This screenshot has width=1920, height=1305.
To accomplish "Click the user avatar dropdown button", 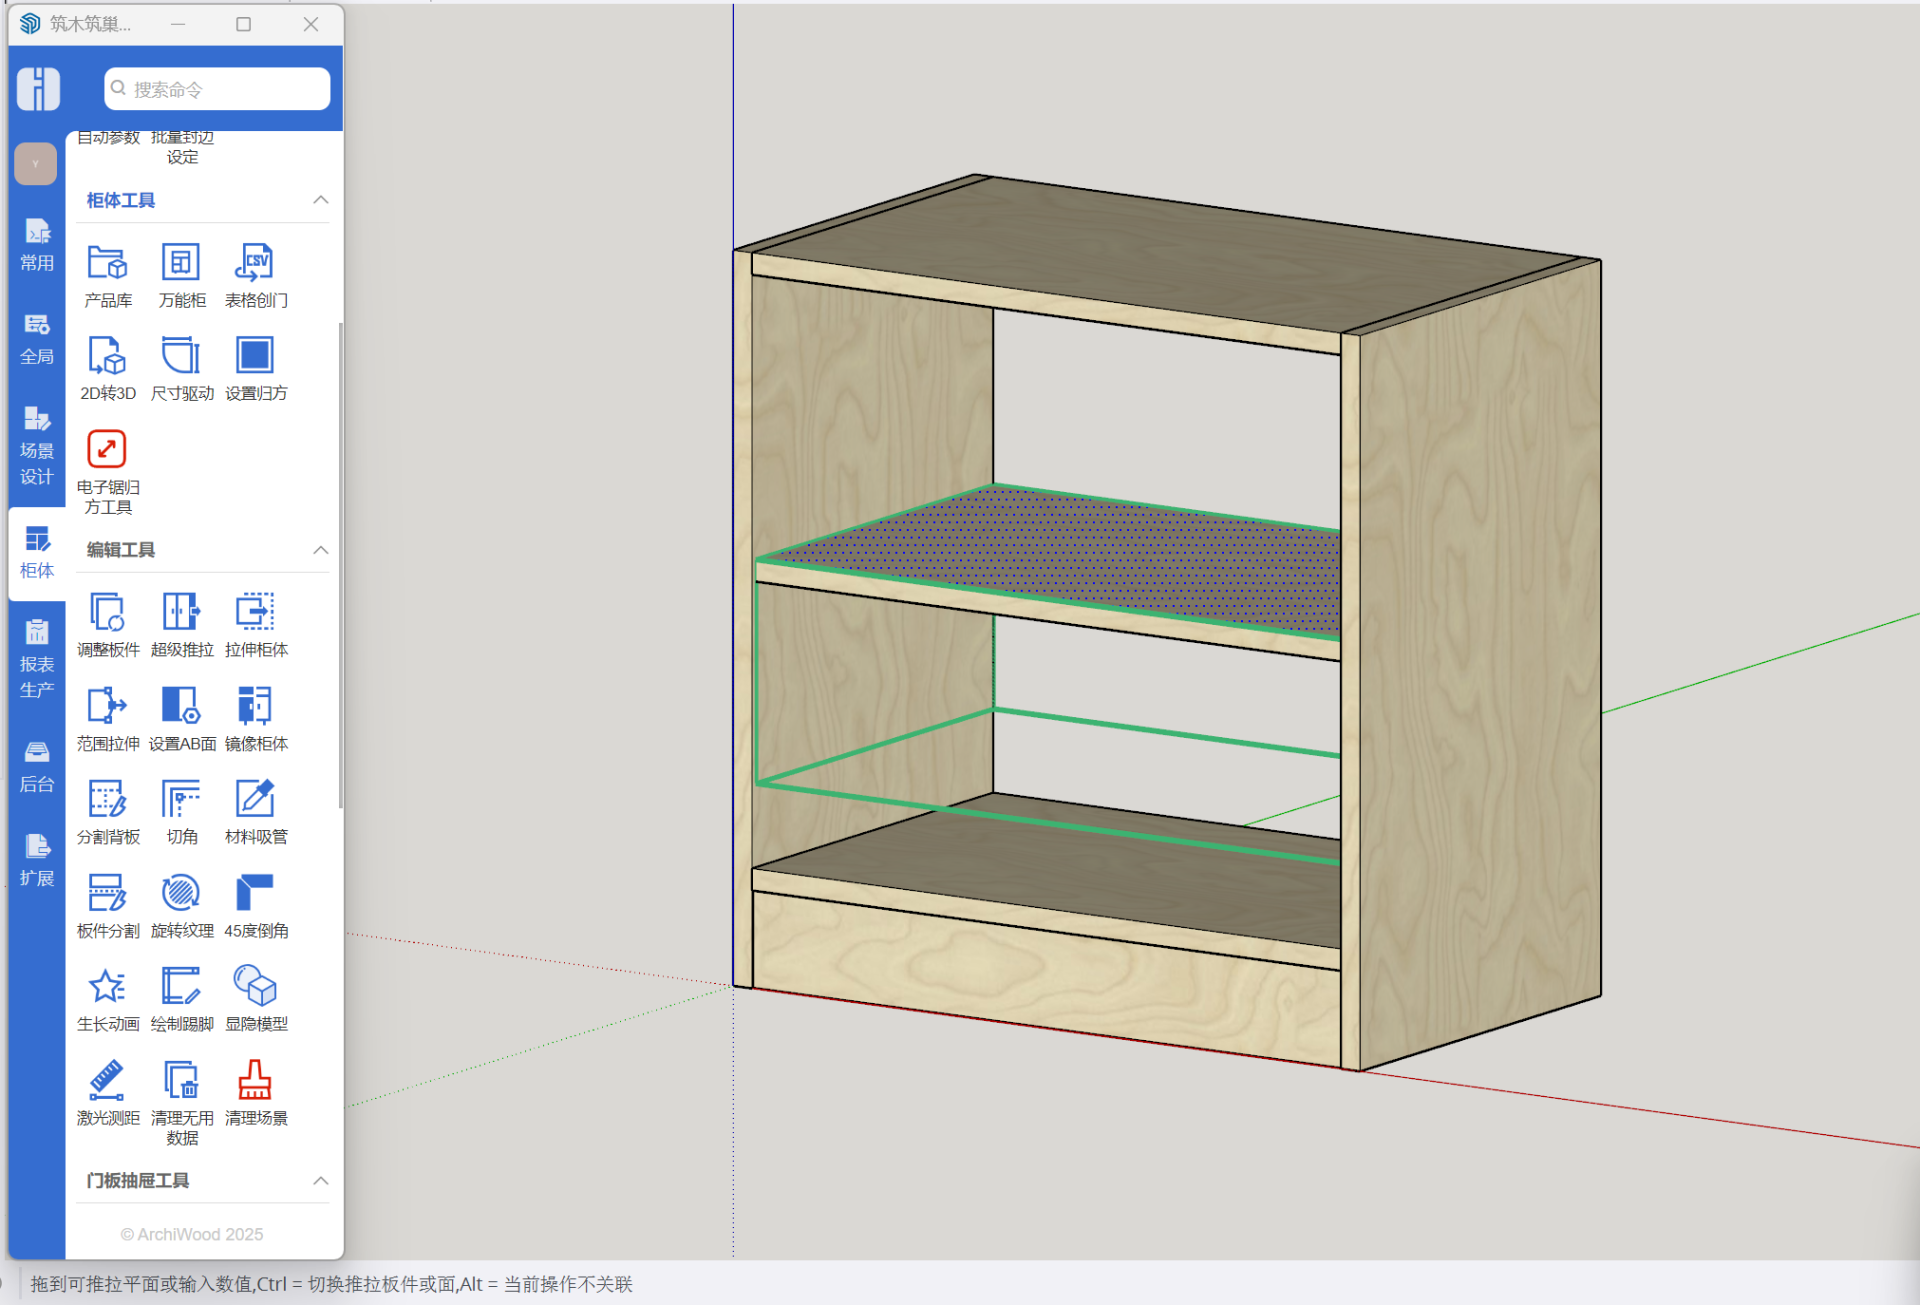I will (x=36, y=163).
